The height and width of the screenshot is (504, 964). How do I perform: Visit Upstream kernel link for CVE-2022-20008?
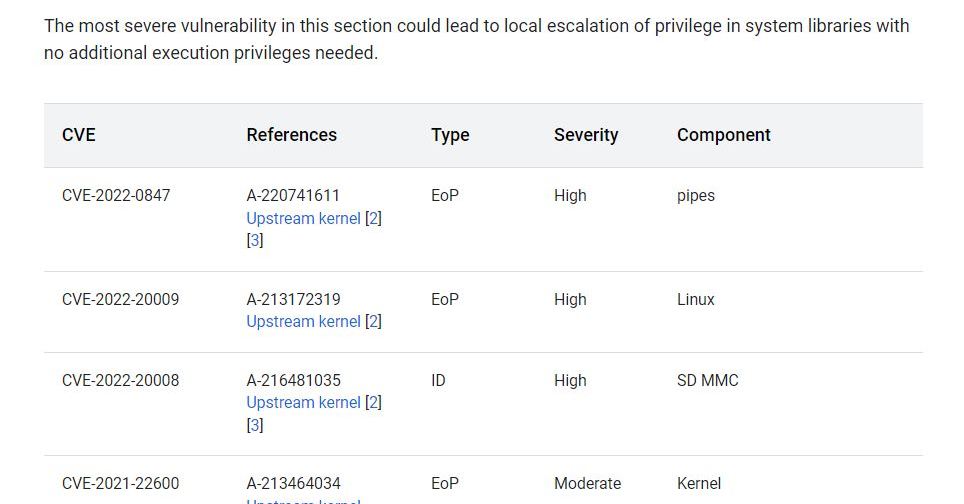pyautogui.click(x=303, y=402)
